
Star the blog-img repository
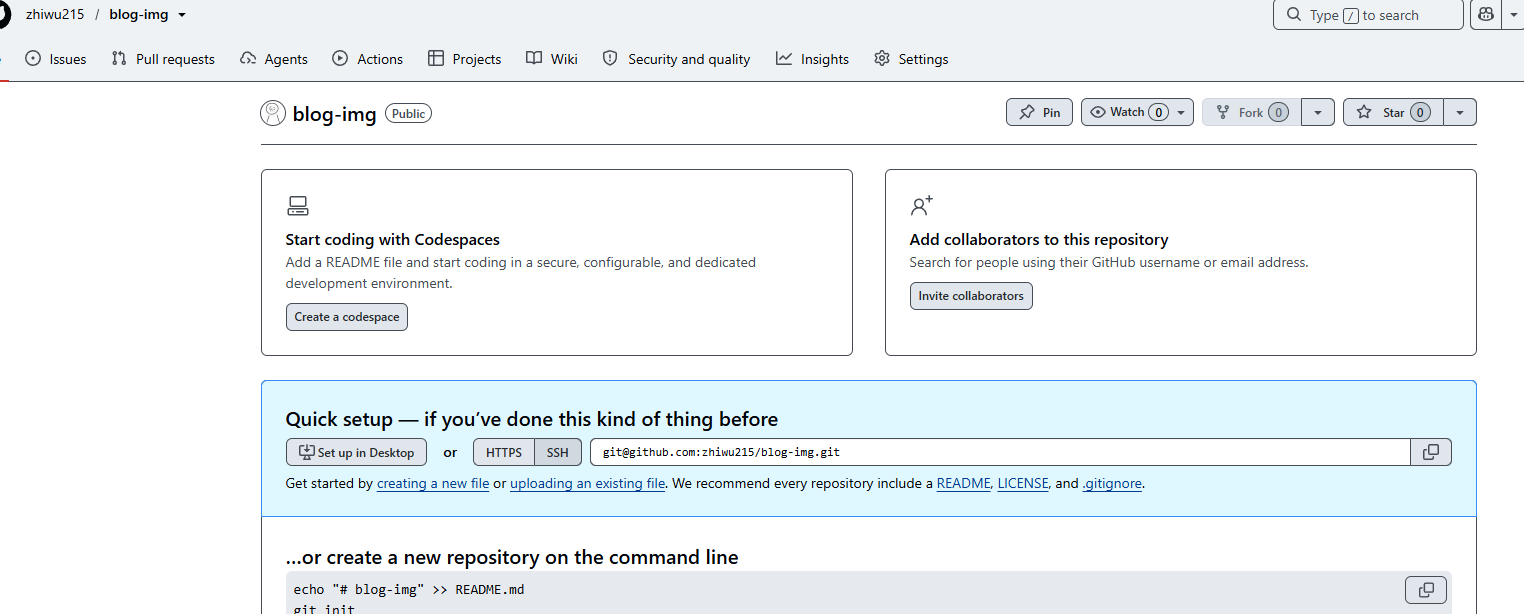pyautogui.click(x=1393, y=112)
